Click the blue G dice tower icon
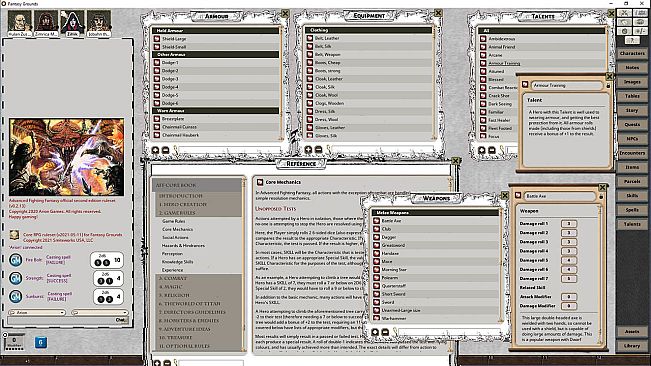The height and width of the screenshot is (366, 651). (41, 342)
